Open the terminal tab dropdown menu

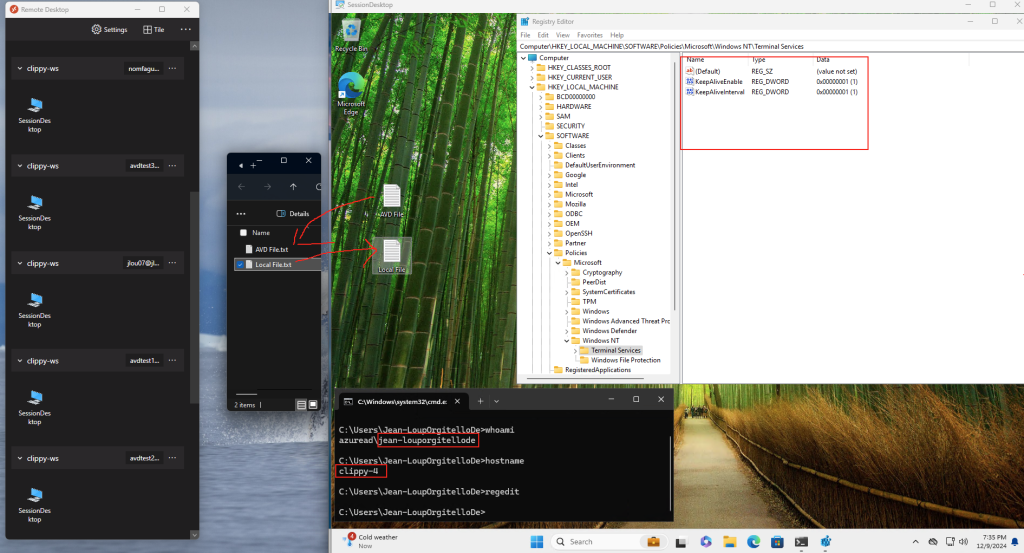[x=497, y=401]
